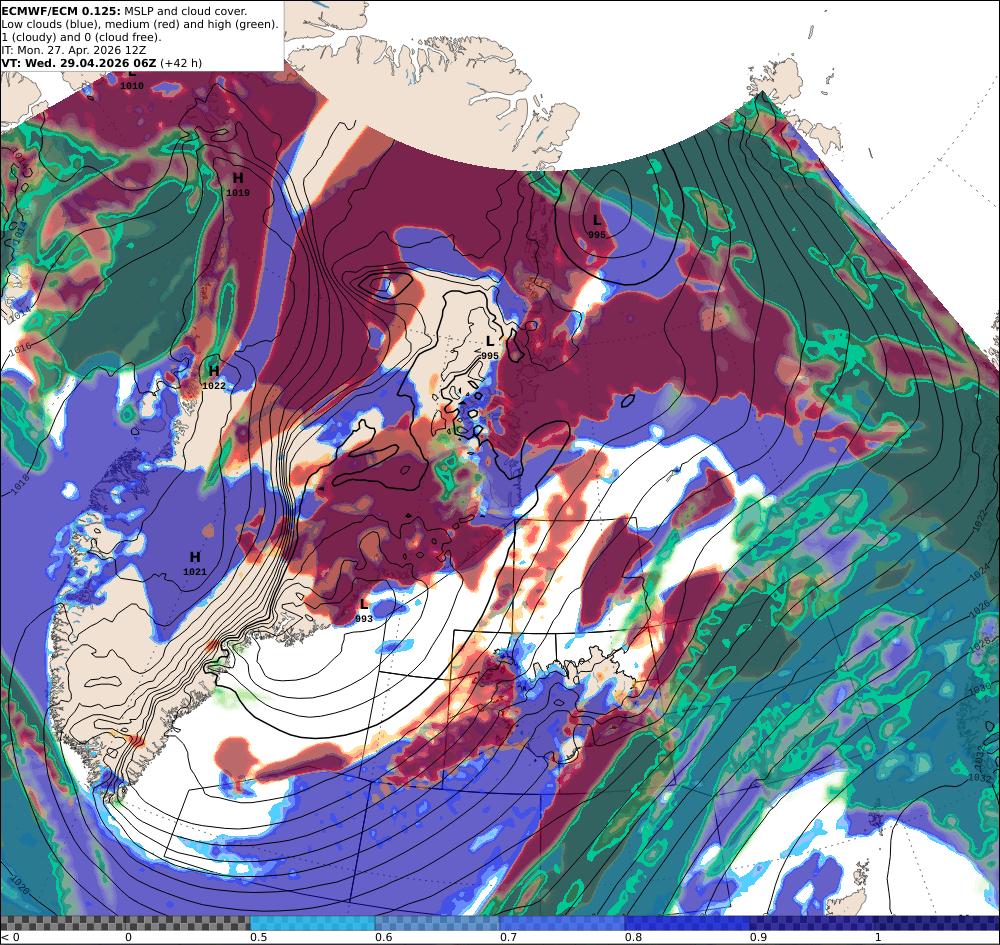
Task: Click the '1 (cloudy) and 0 (cloud free)' line
Action: click(x=82, y=37)
